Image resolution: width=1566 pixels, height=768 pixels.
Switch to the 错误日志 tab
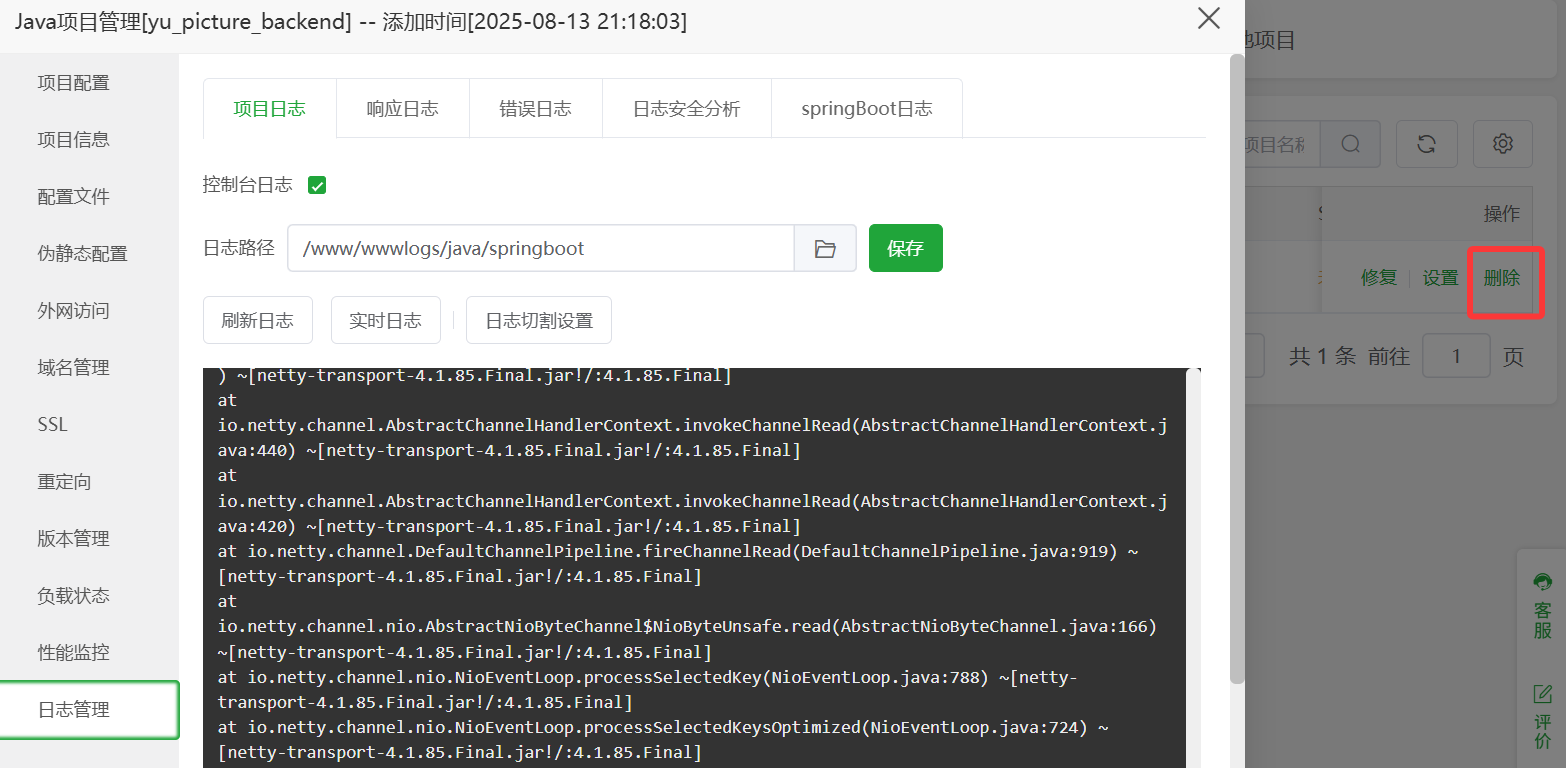coord(536,109)
